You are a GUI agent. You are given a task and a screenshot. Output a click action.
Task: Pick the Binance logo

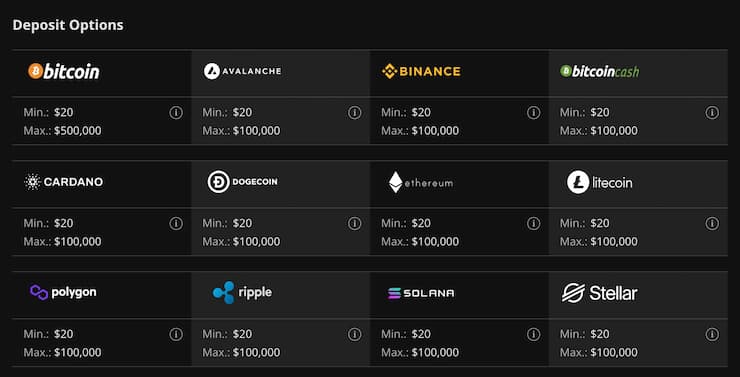(421, 71)
